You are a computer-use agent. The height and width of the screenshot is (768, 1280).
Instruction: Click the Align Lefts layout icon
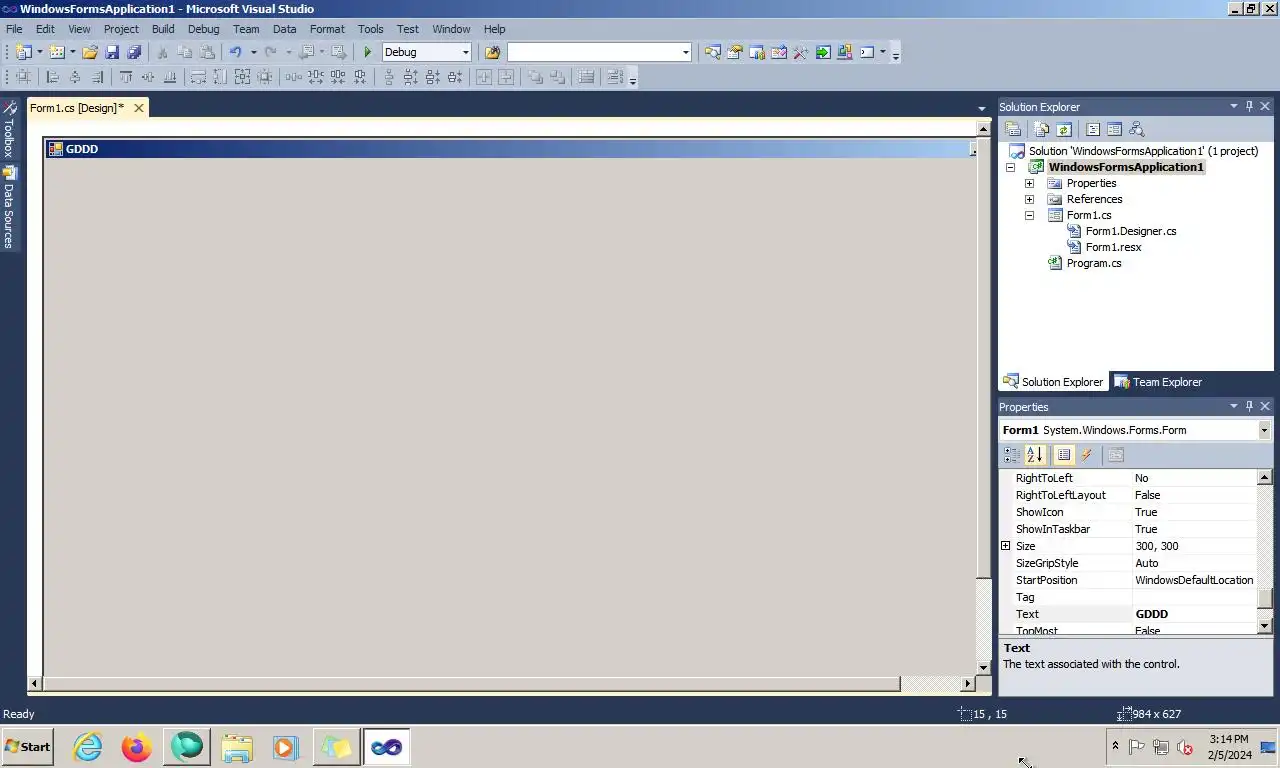pos(53,77)
